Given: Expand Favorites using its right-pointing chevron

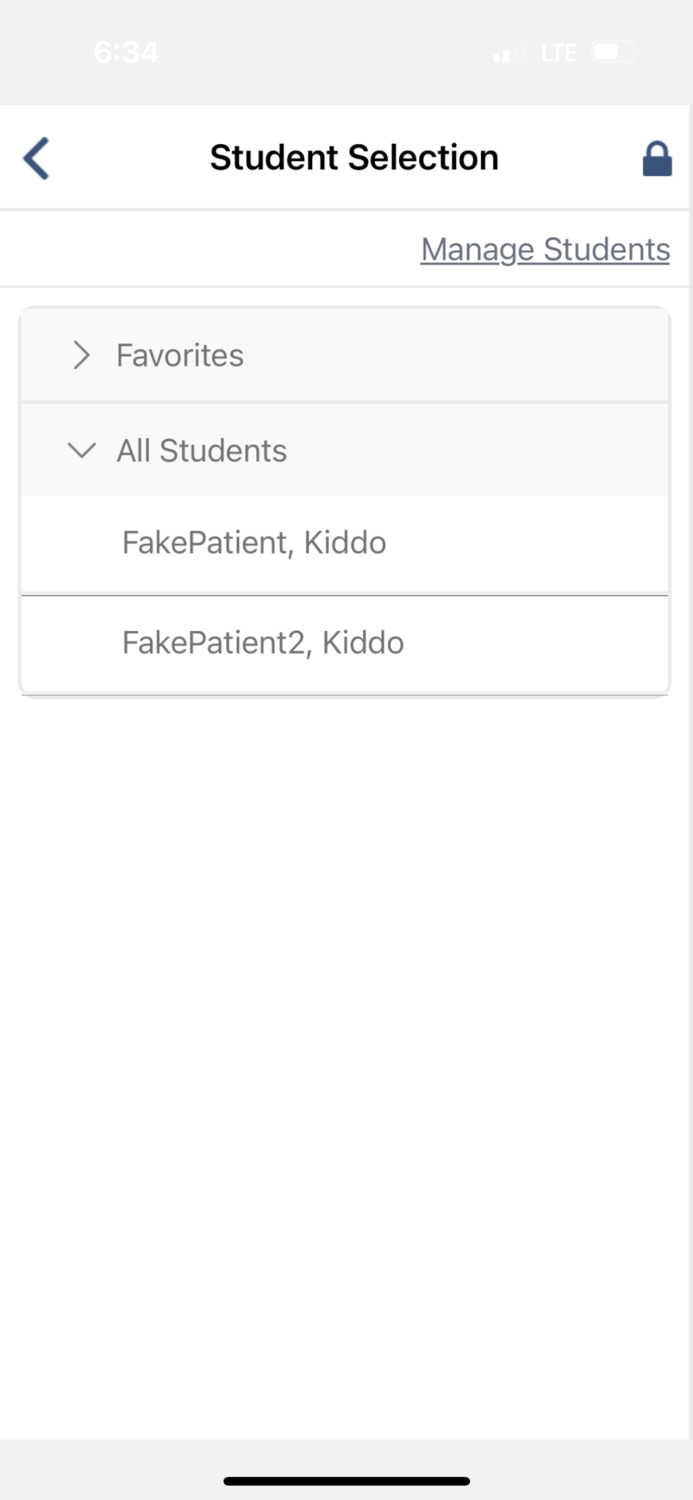Looking at the screenshot, I should pos(81,355).
